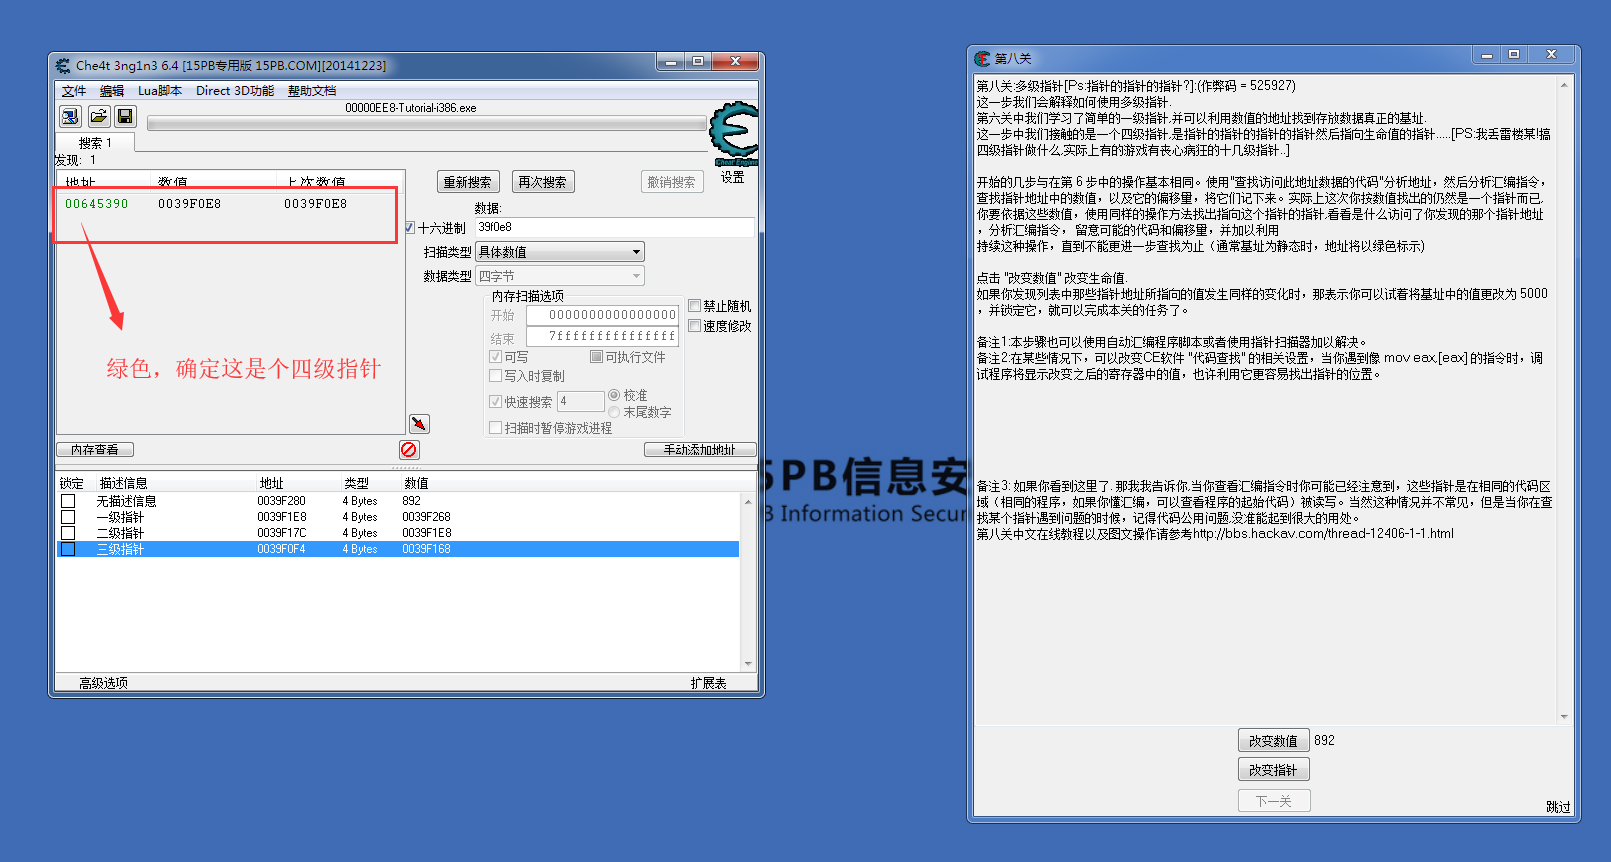The height and width of the screenshot is (862, 1611).
Task: Click the red clear-list icon
Action: 409,450
